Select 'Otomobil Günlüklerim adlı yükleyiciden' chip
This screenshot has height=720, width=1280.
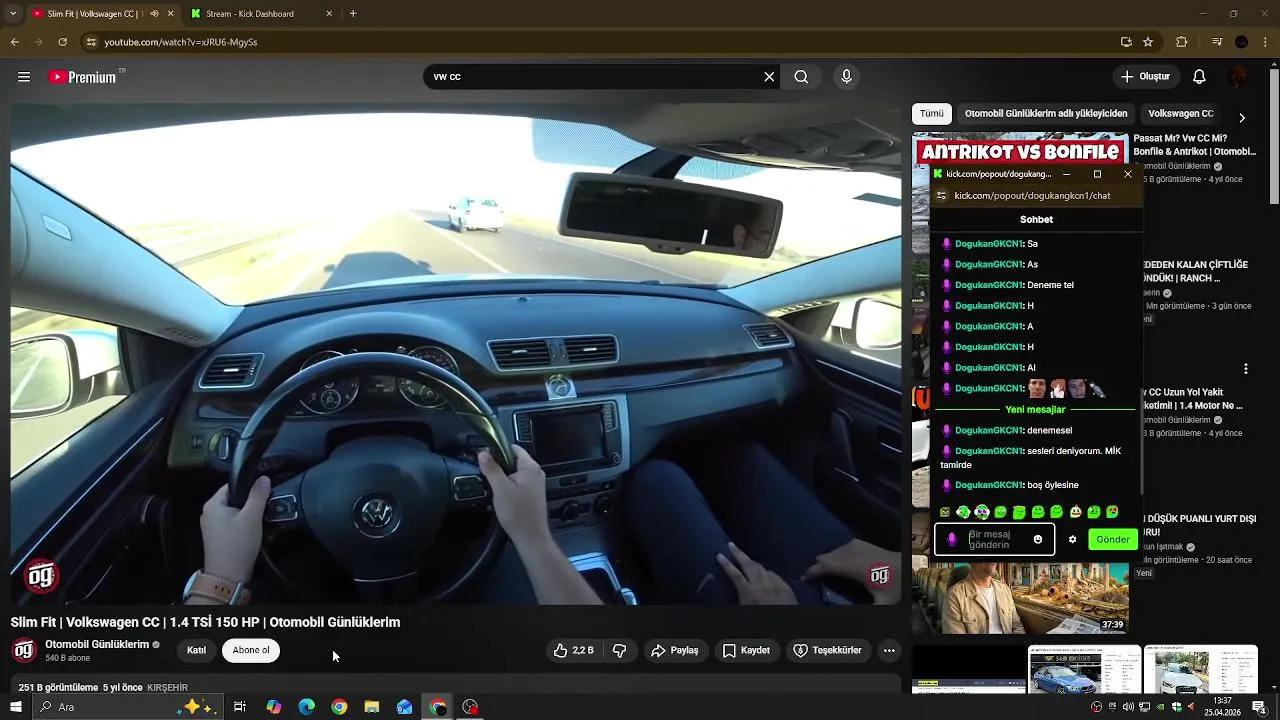tap(1046, 114)
